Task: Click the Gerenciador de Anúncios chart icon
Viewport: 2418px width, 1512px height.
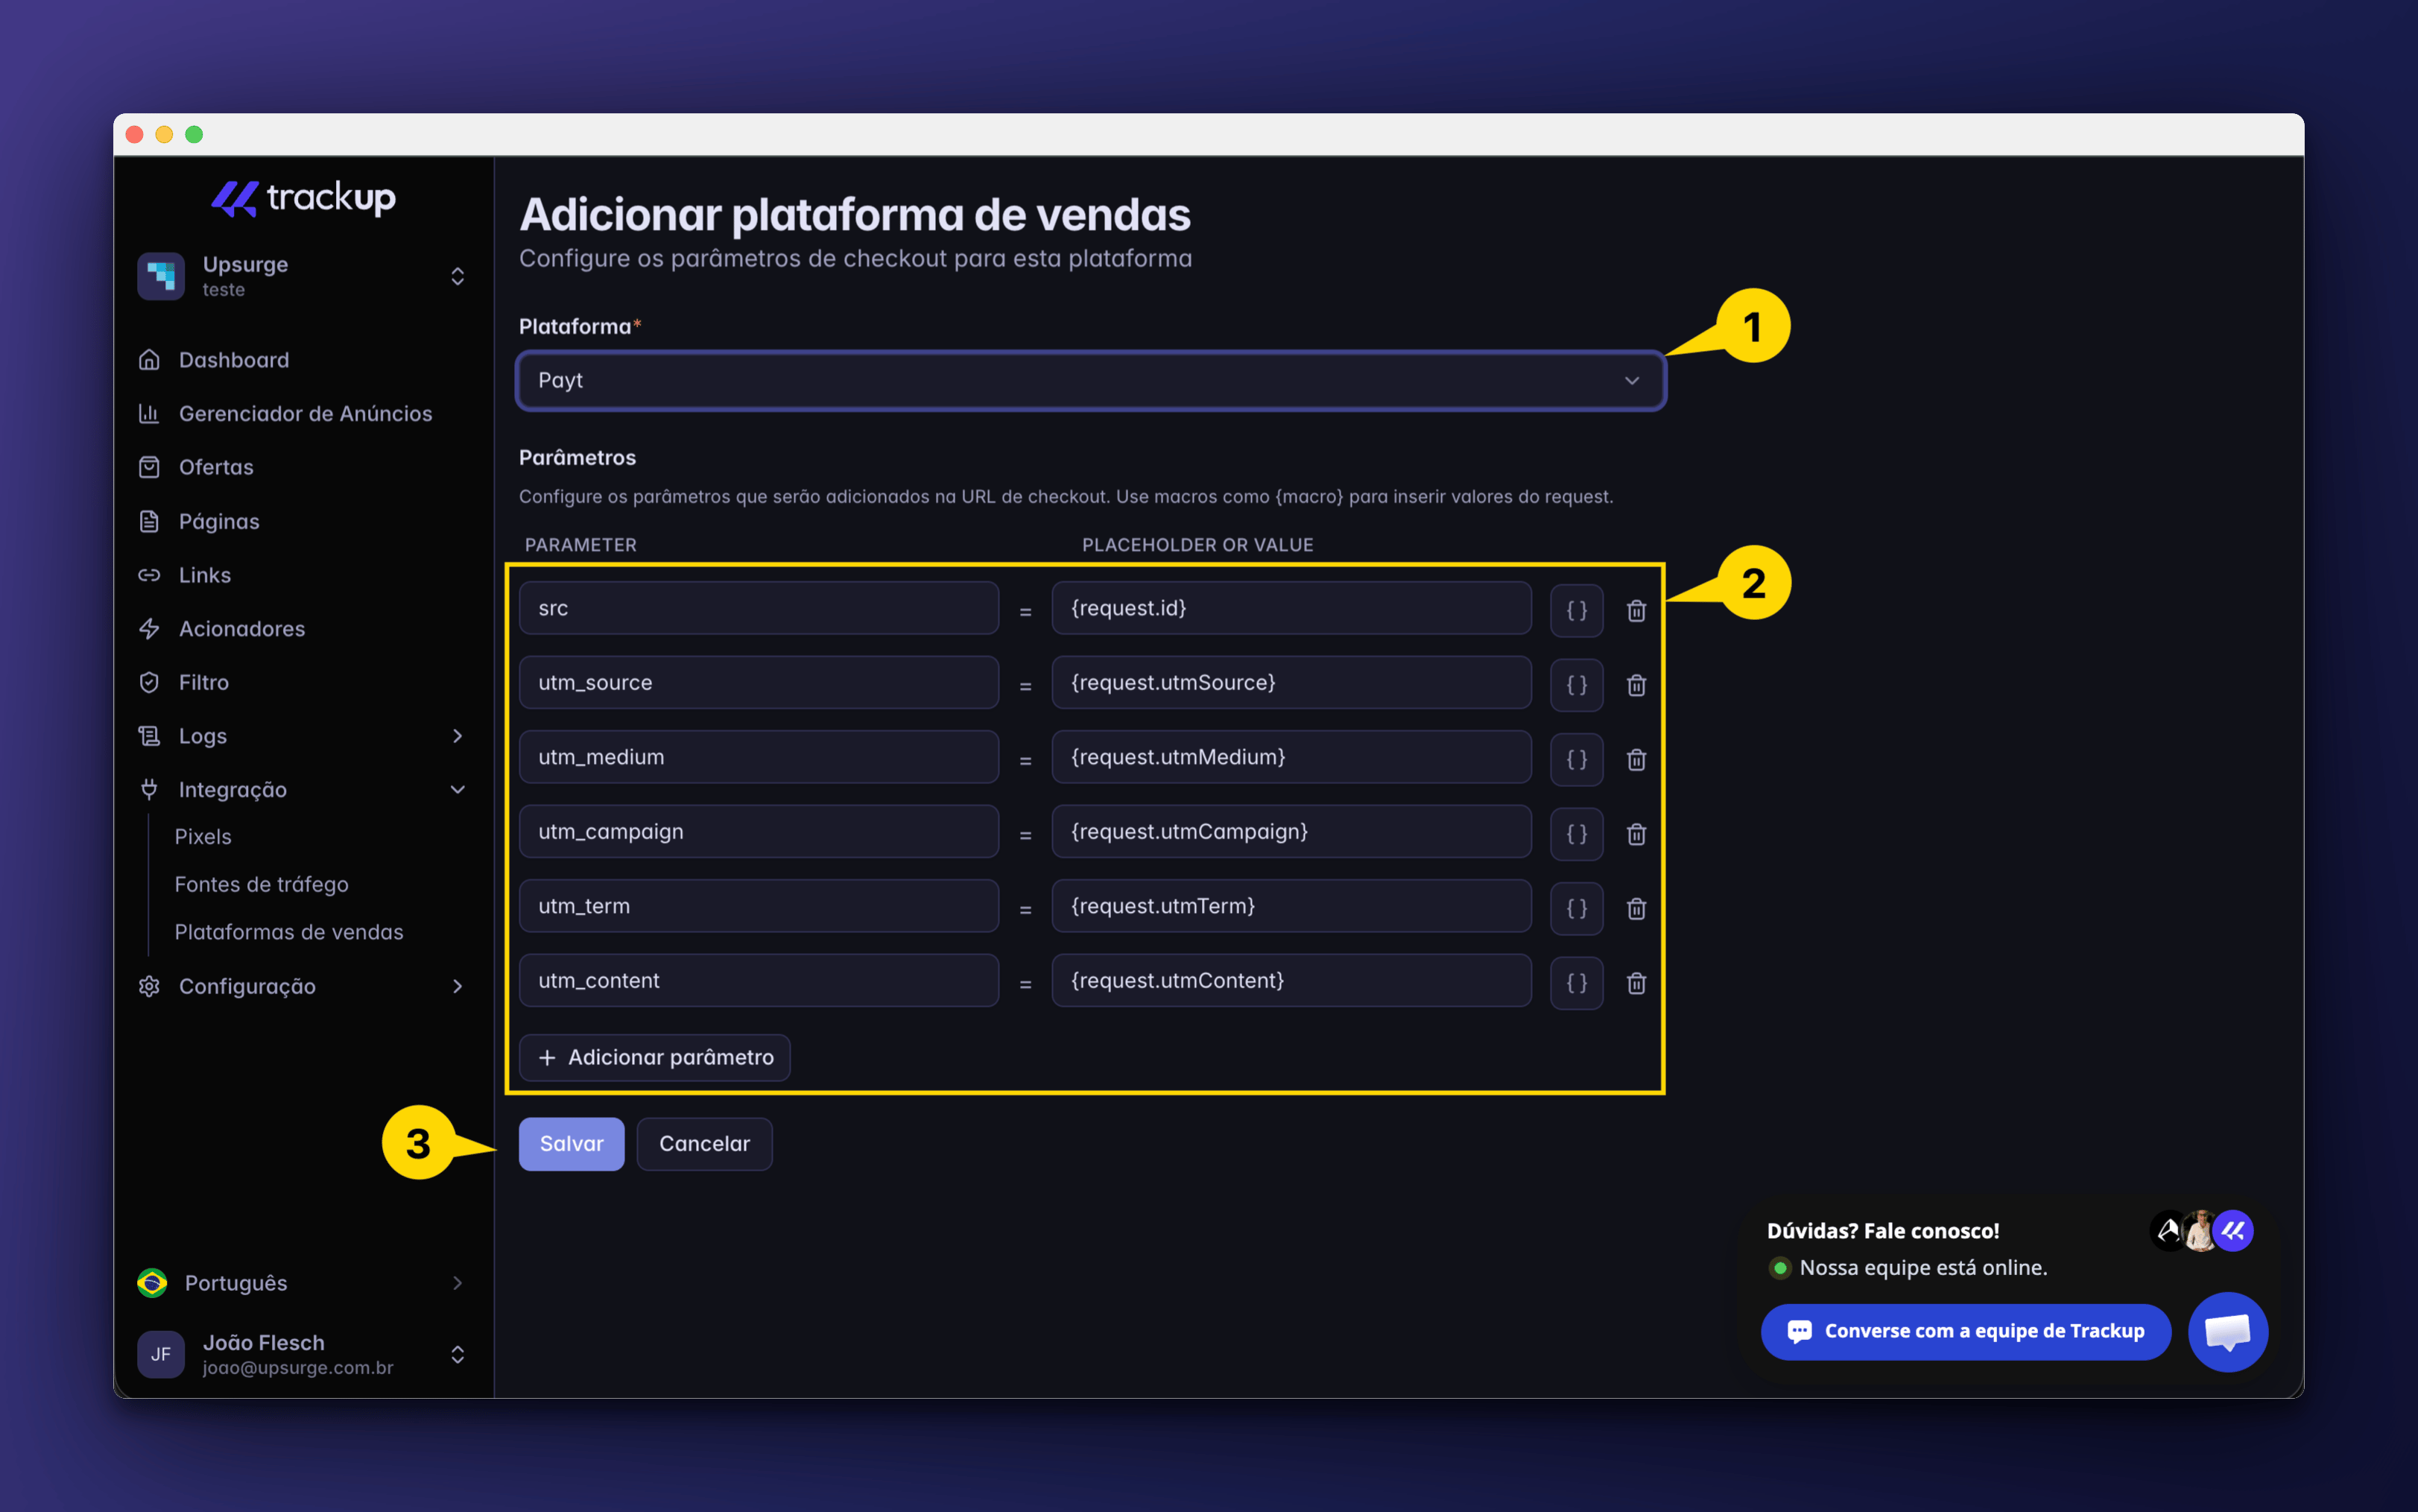Action: pos(149,413)
